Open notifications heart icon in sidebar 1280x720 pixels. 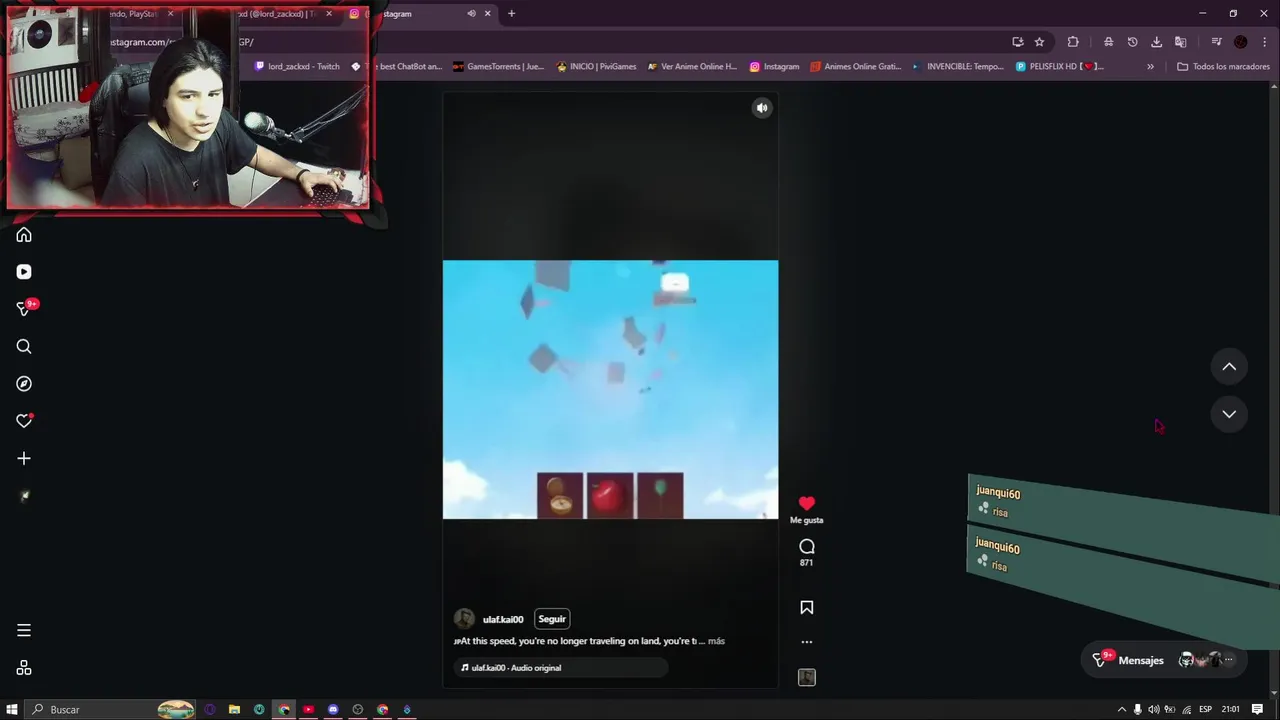(24, 421)
